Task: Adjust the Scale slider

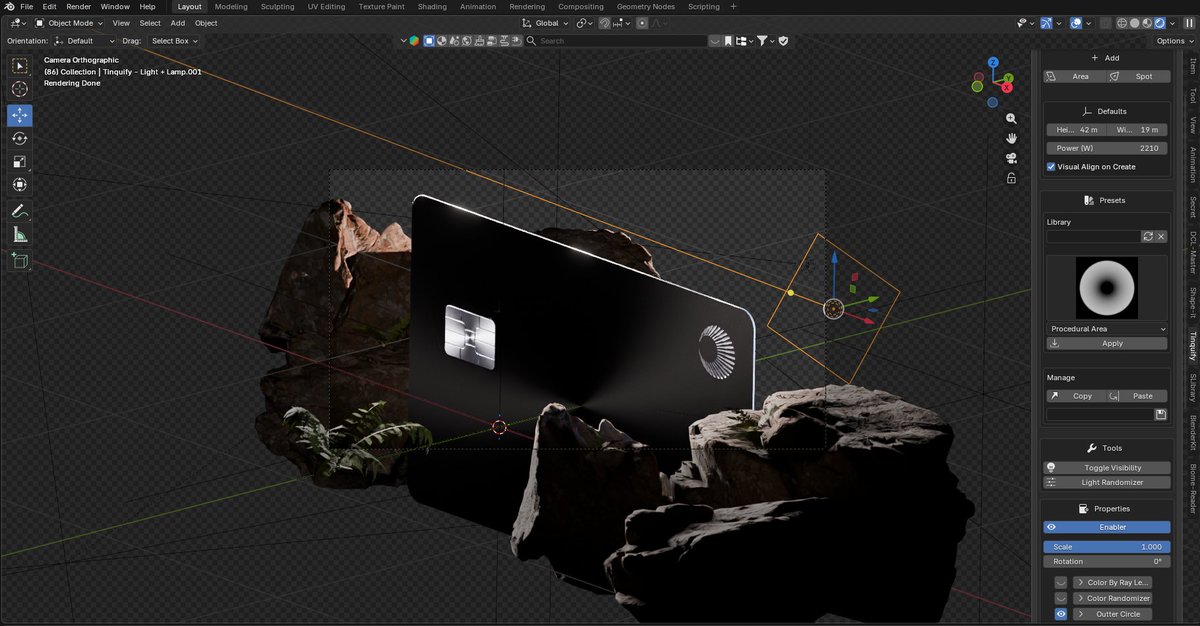Action: coord(1106,547)
